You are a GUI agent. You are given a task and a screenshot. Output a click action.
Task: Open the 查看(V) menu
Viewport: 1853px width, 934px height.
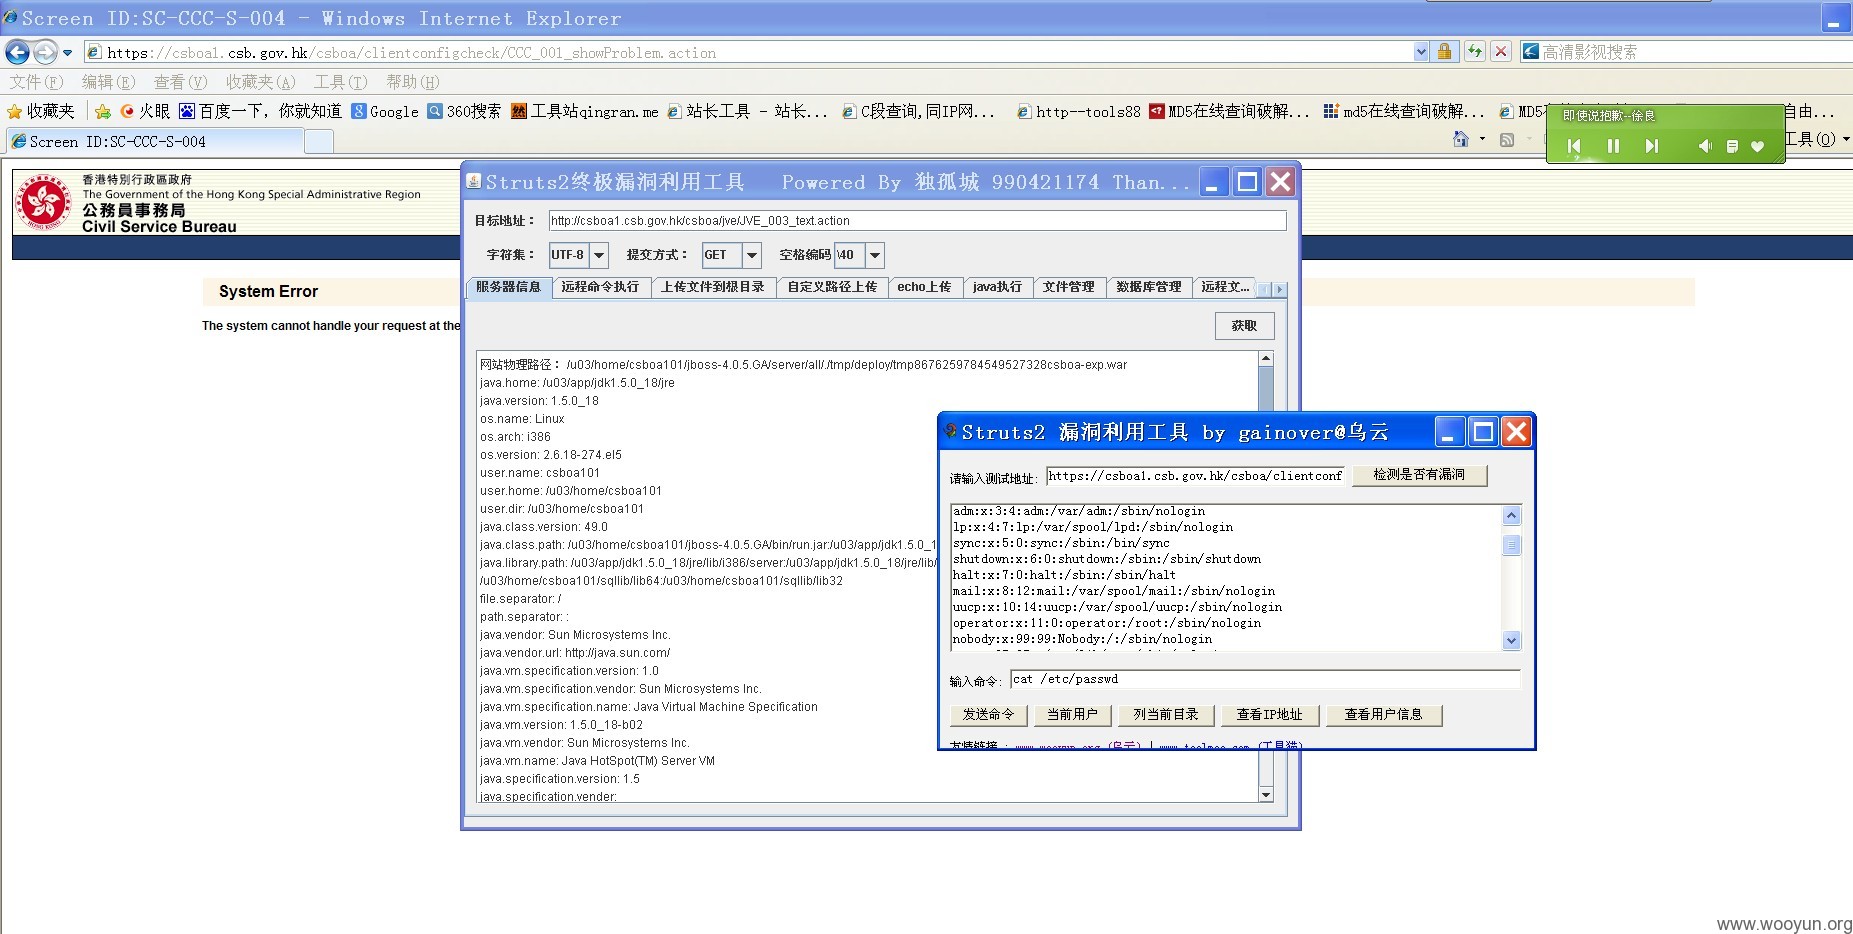(x=180, y=82)
